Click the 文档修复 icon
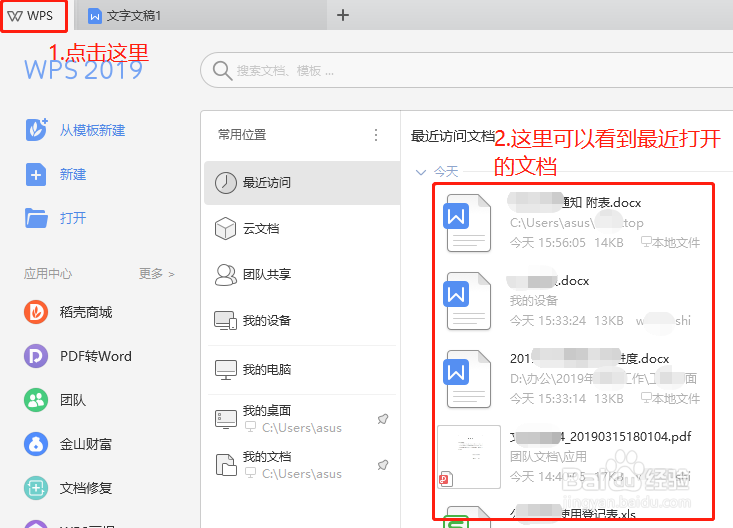The width and height of the screenshot is (733, 528). 36,488
